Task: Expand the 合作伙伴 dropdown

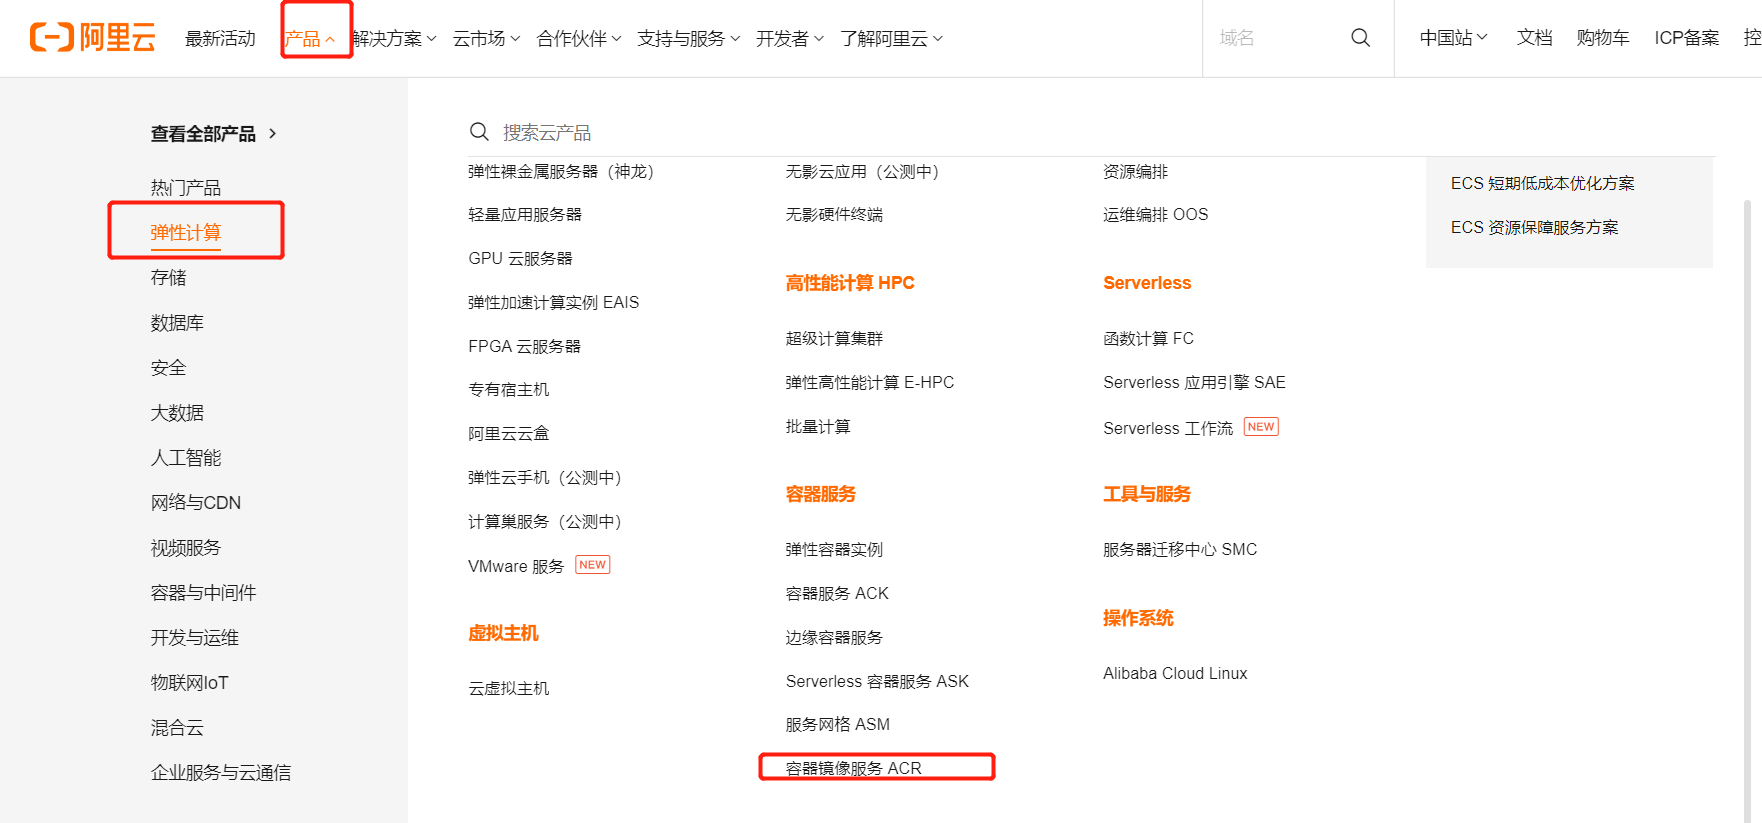Action: click(579, 38)
